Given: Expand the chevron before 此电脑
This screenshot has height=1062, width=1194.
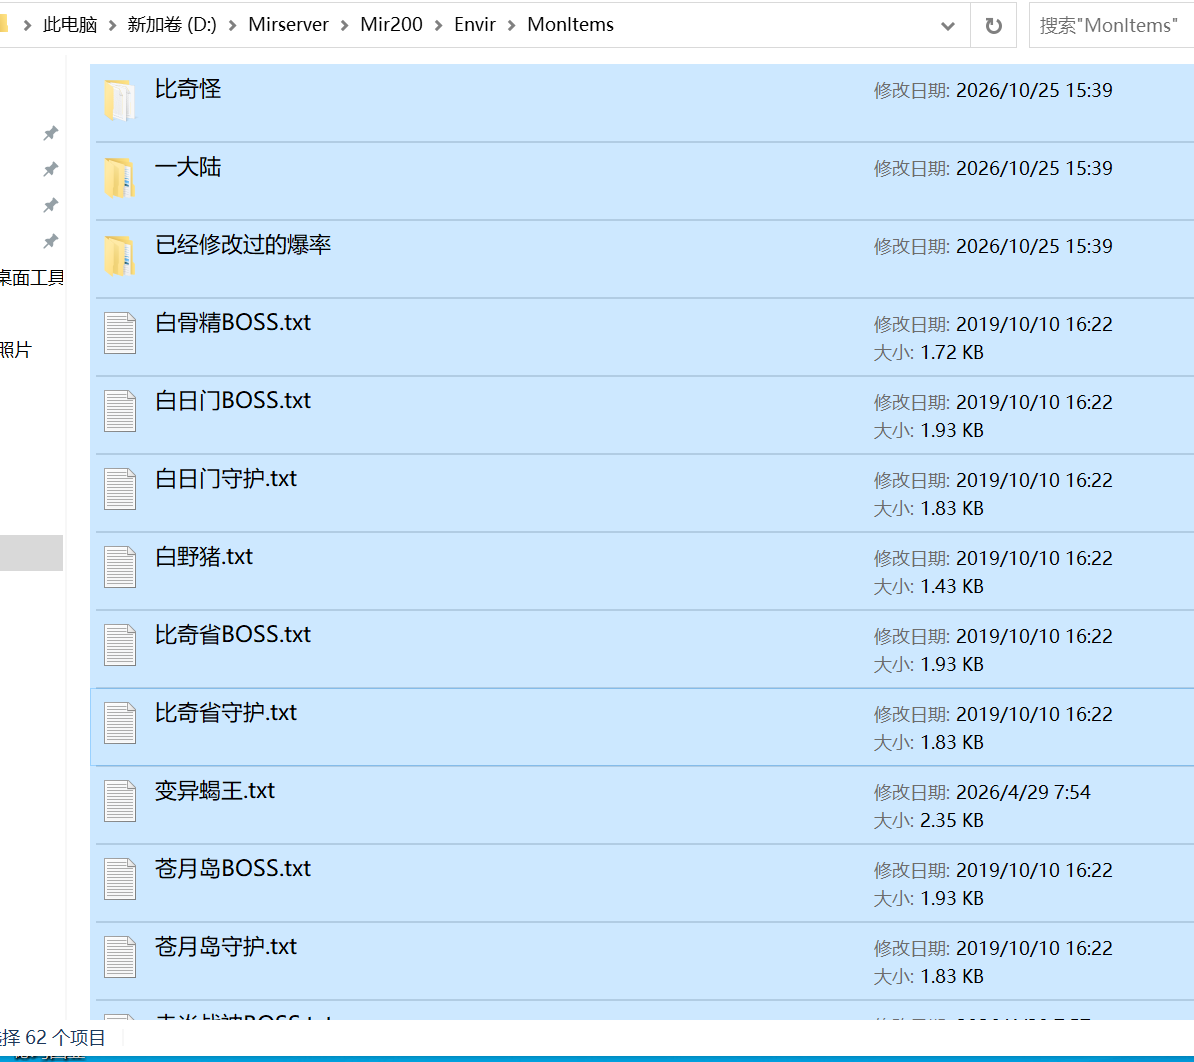Looking at the screenshot, I should point(27,25).
